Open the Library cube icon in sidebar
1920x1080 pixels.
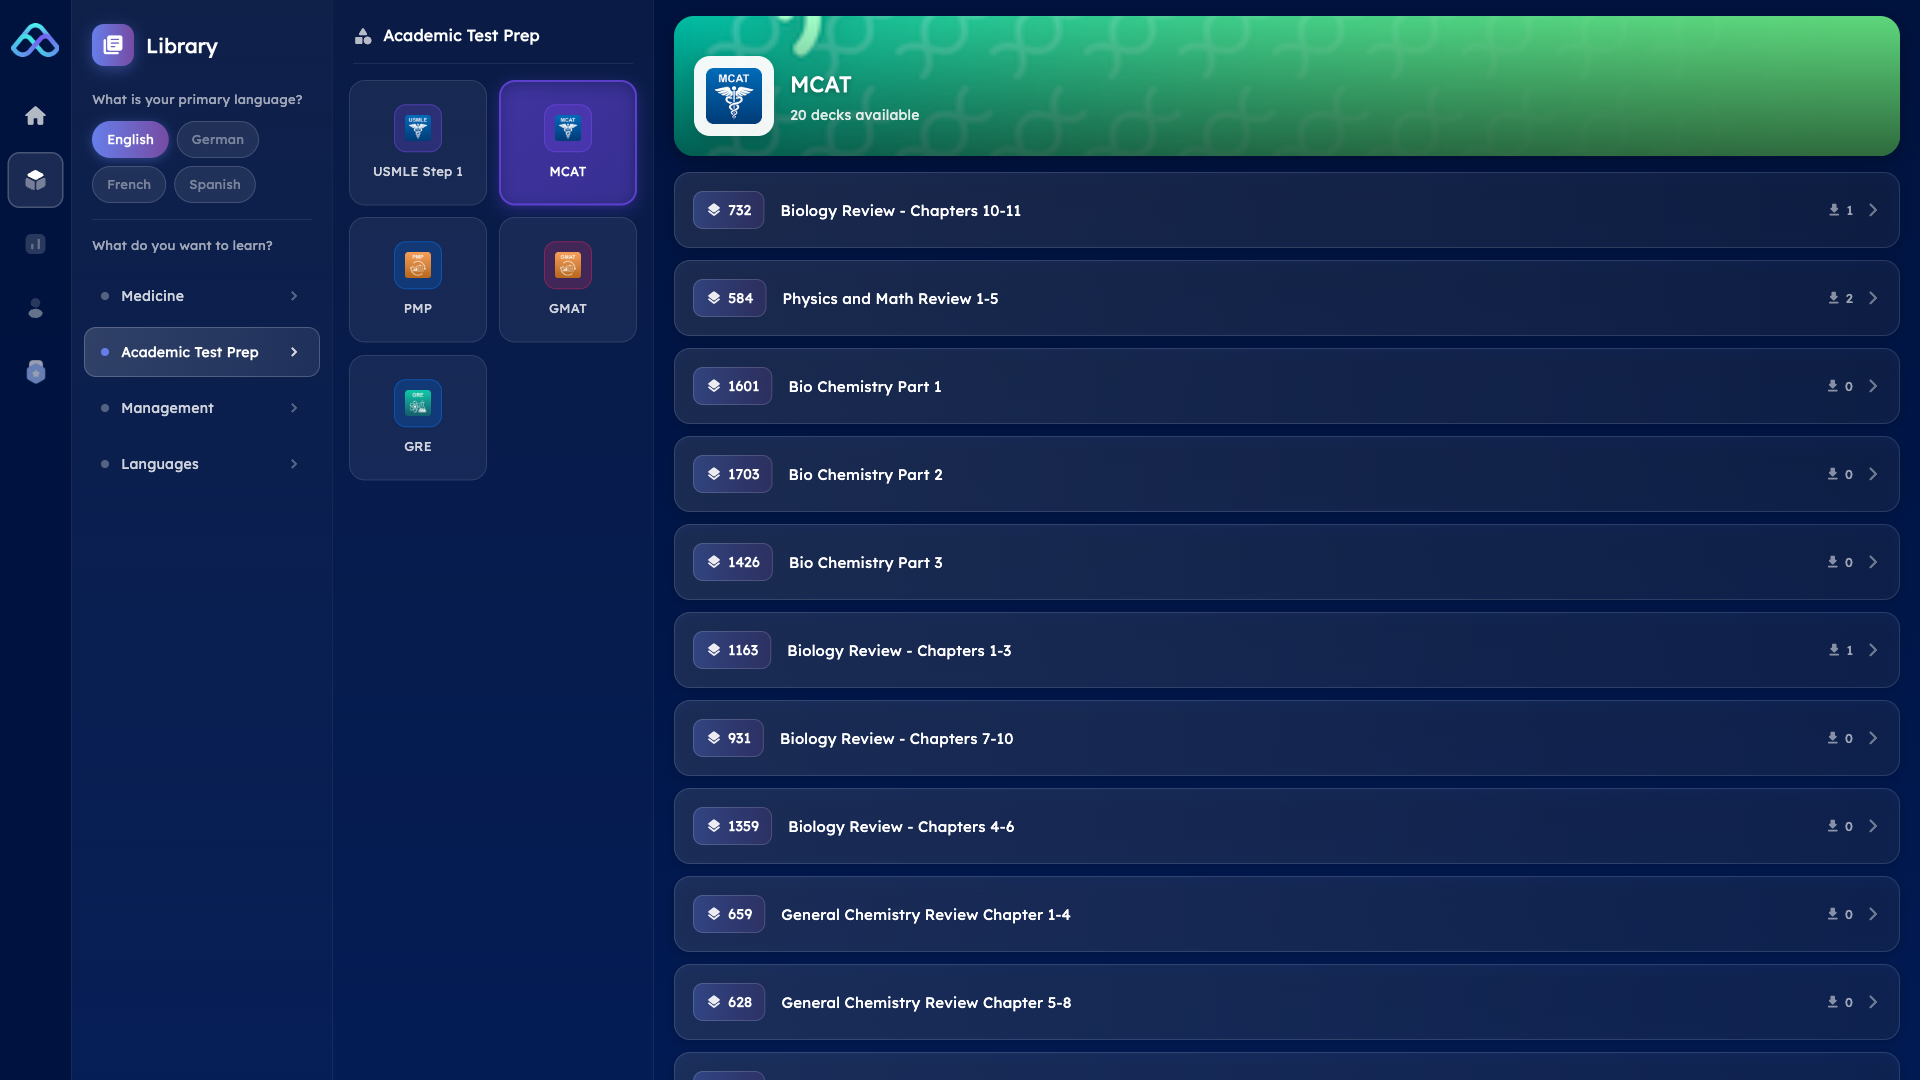click(x=35, y=180)
